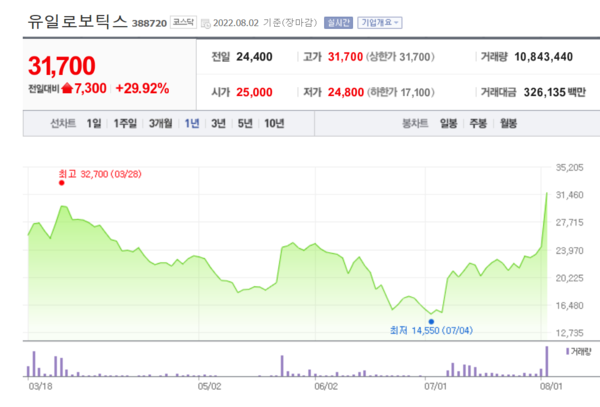Click the current price 31,700

click(x=62, y=66)
